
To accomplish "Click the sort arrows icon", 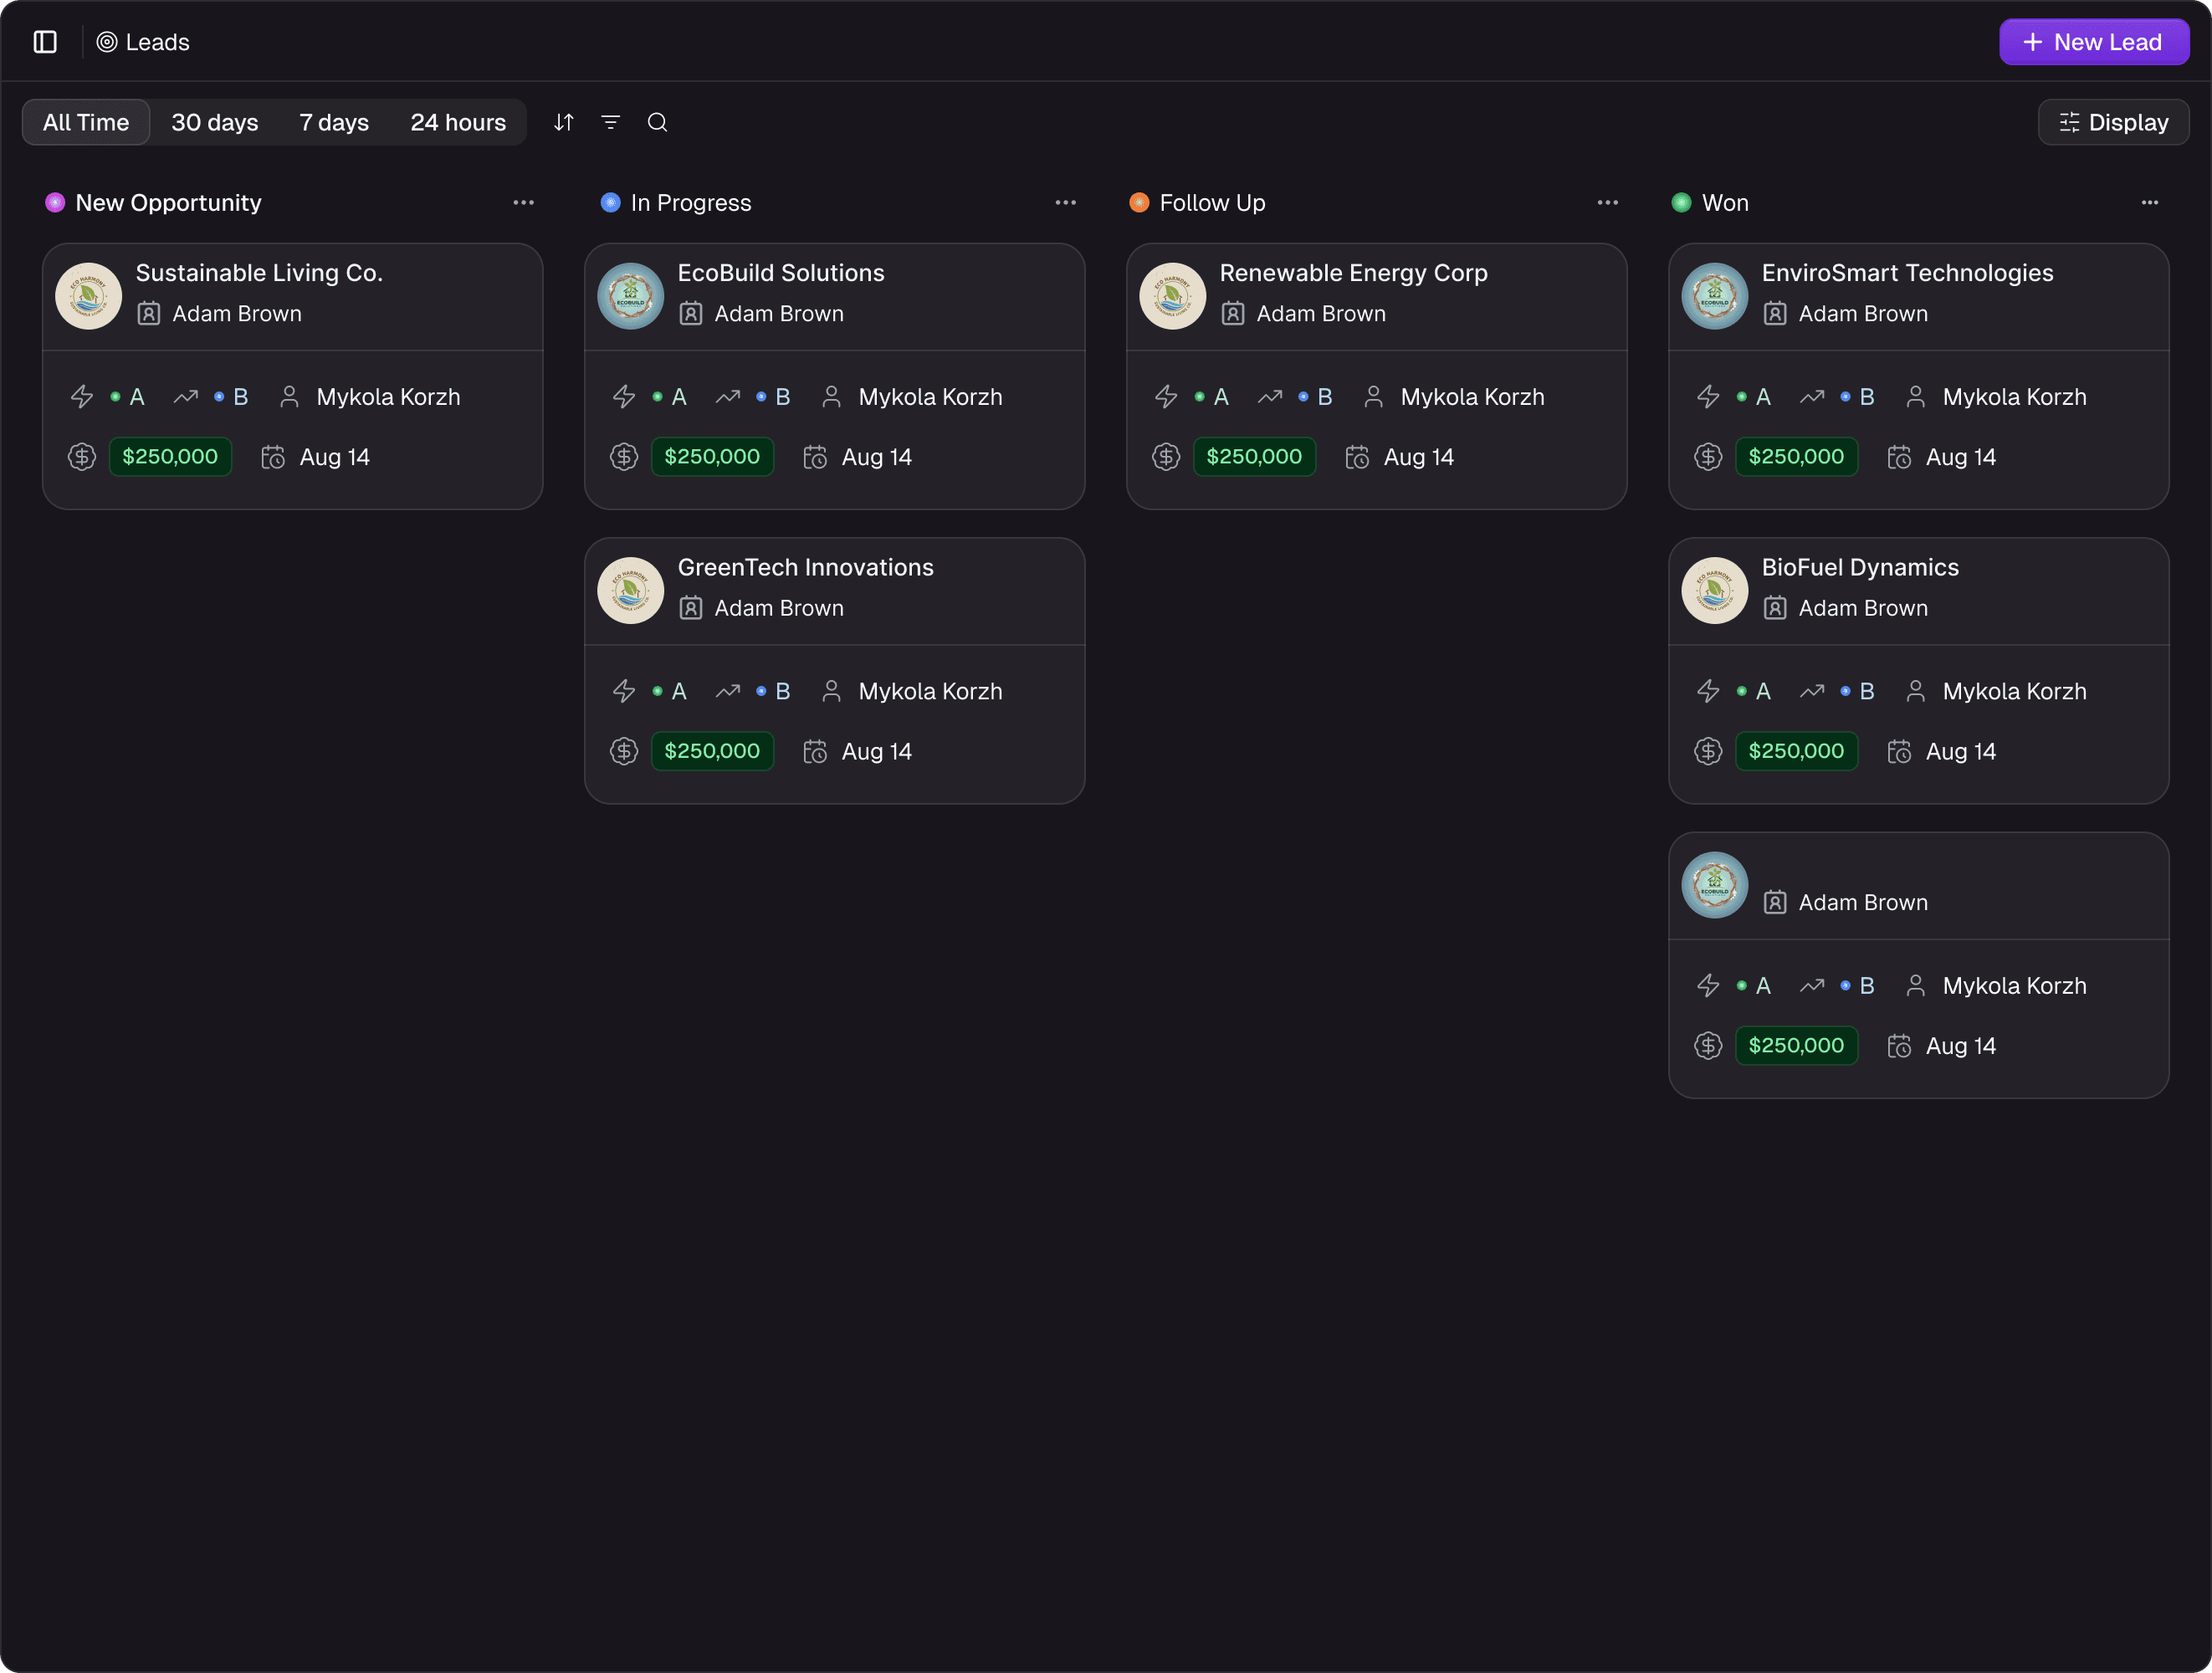I will coord(564,122).
